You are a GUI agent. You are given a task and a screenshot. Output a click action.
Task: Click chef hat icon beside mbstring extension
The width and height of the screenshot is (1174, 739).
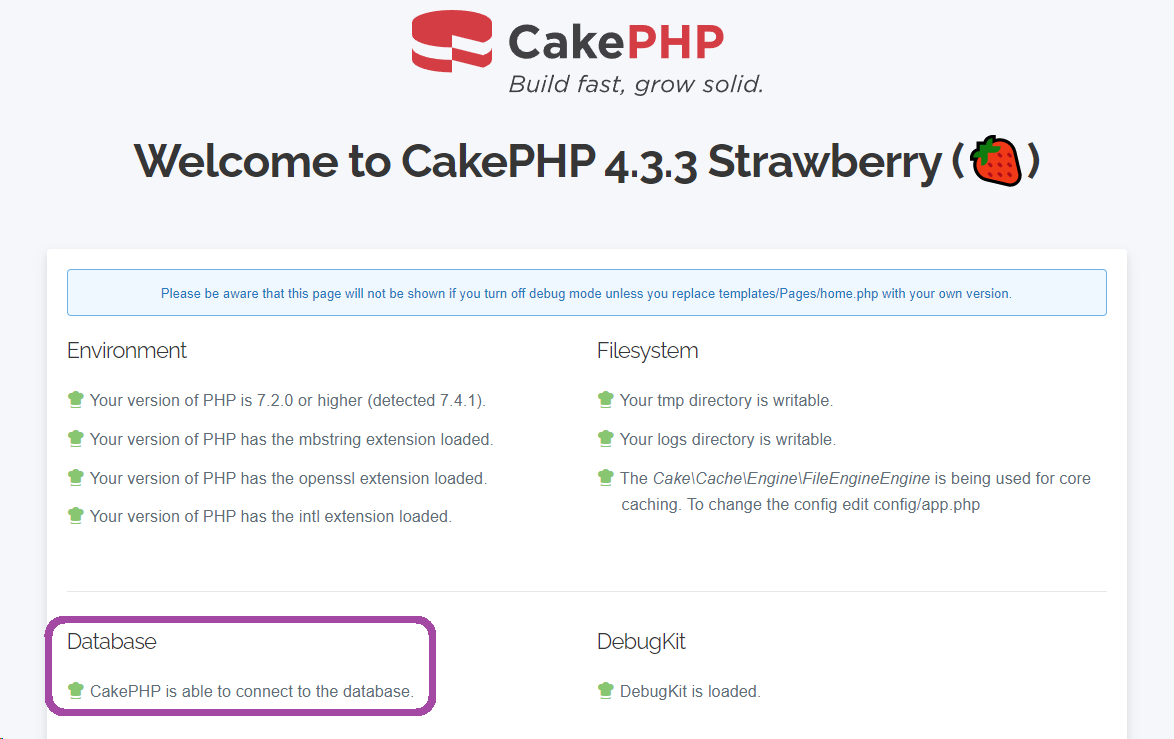pos(75,439)
